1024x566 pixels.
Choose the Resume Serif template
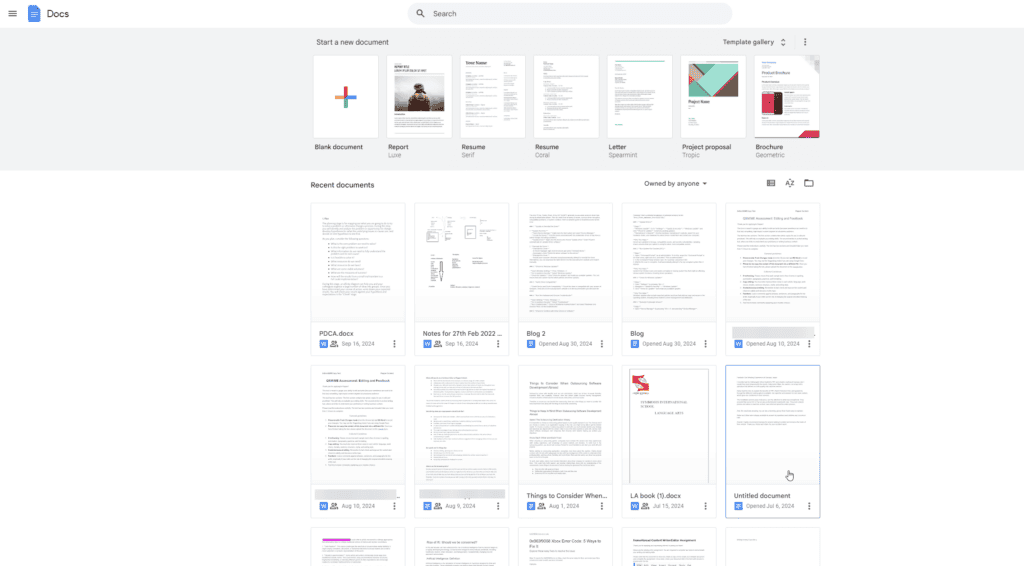(x=492, y=97)
